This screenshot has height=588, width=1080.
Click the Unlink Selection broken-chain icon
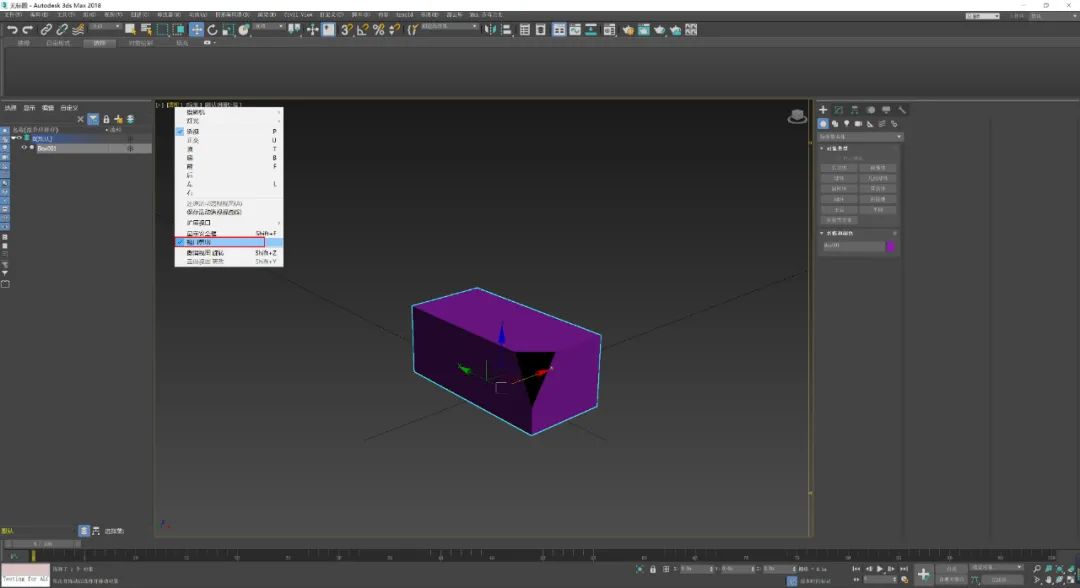click(x=62, y=30)
